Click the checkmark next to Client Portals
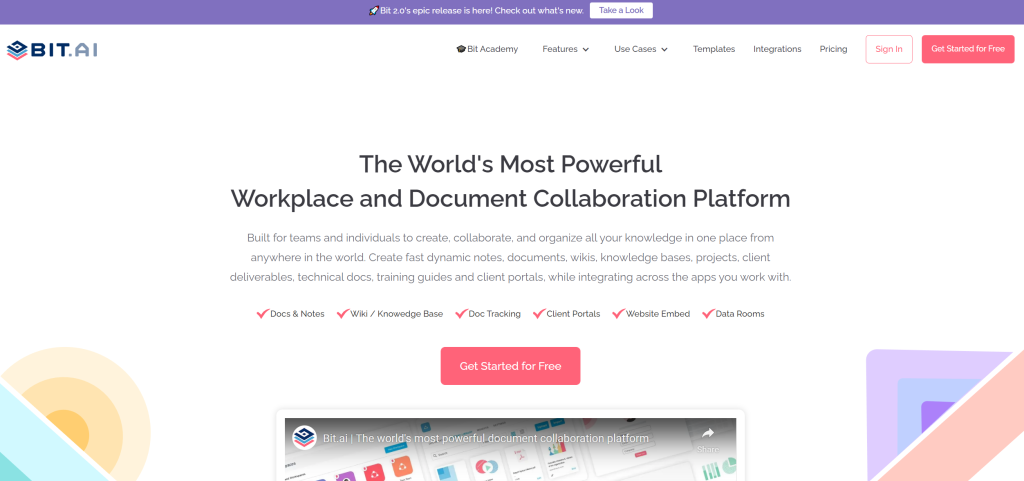Viewport: 1024px width, 481px height. tap(539, 314)
